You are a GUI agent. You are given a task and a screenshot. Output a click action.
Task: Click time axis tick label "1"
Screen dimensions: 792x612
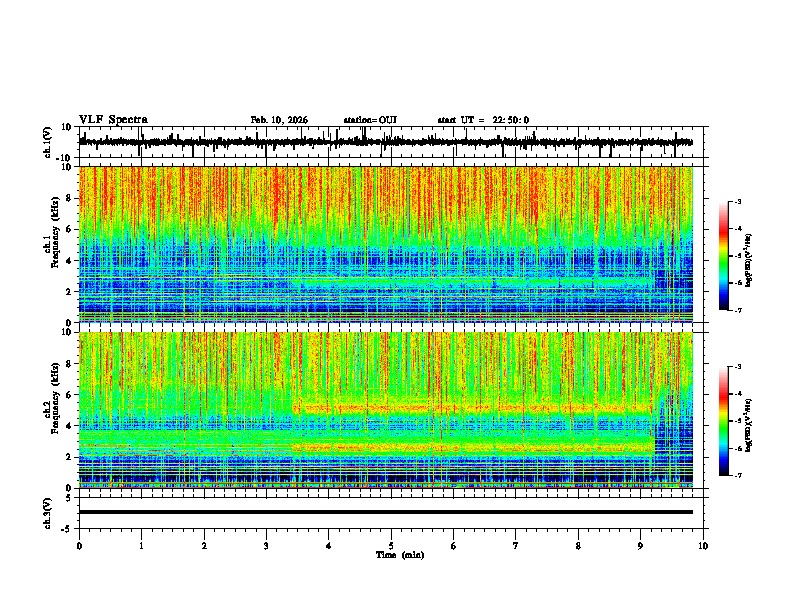141,546
